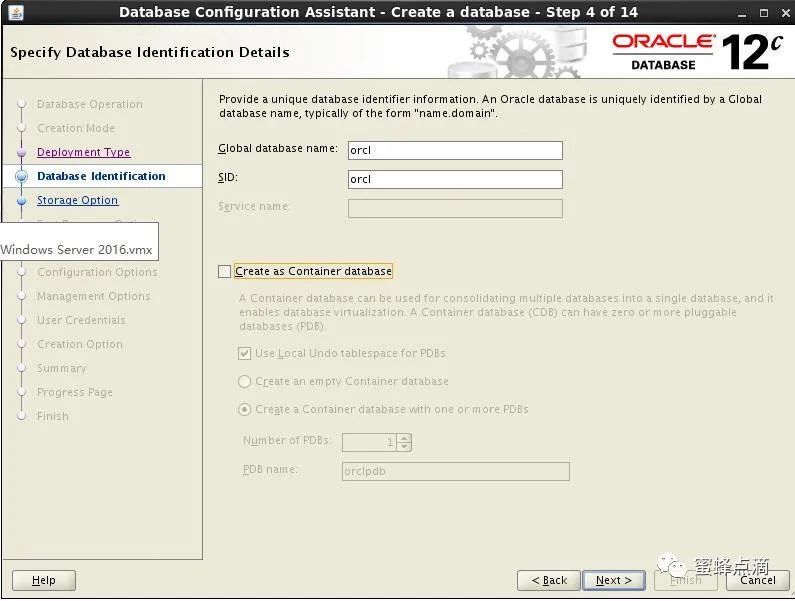Select Create an empty Container database
Image resolution: width=795 pixels, height=601 pixels.
click(x=244, y=381)
